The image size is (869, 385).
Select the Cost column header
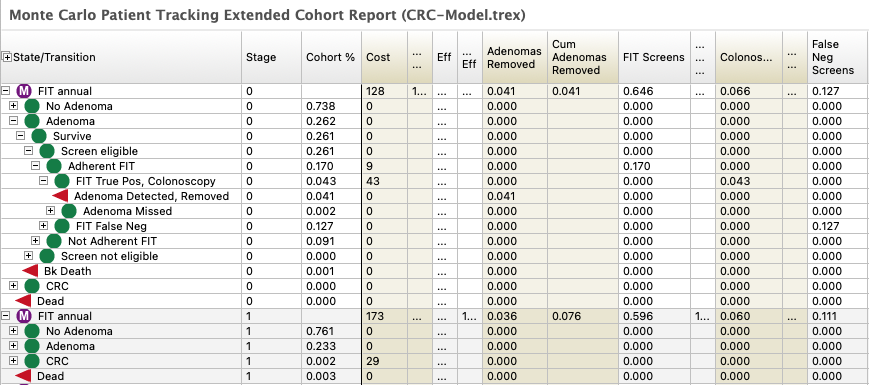tap(385, 57)
